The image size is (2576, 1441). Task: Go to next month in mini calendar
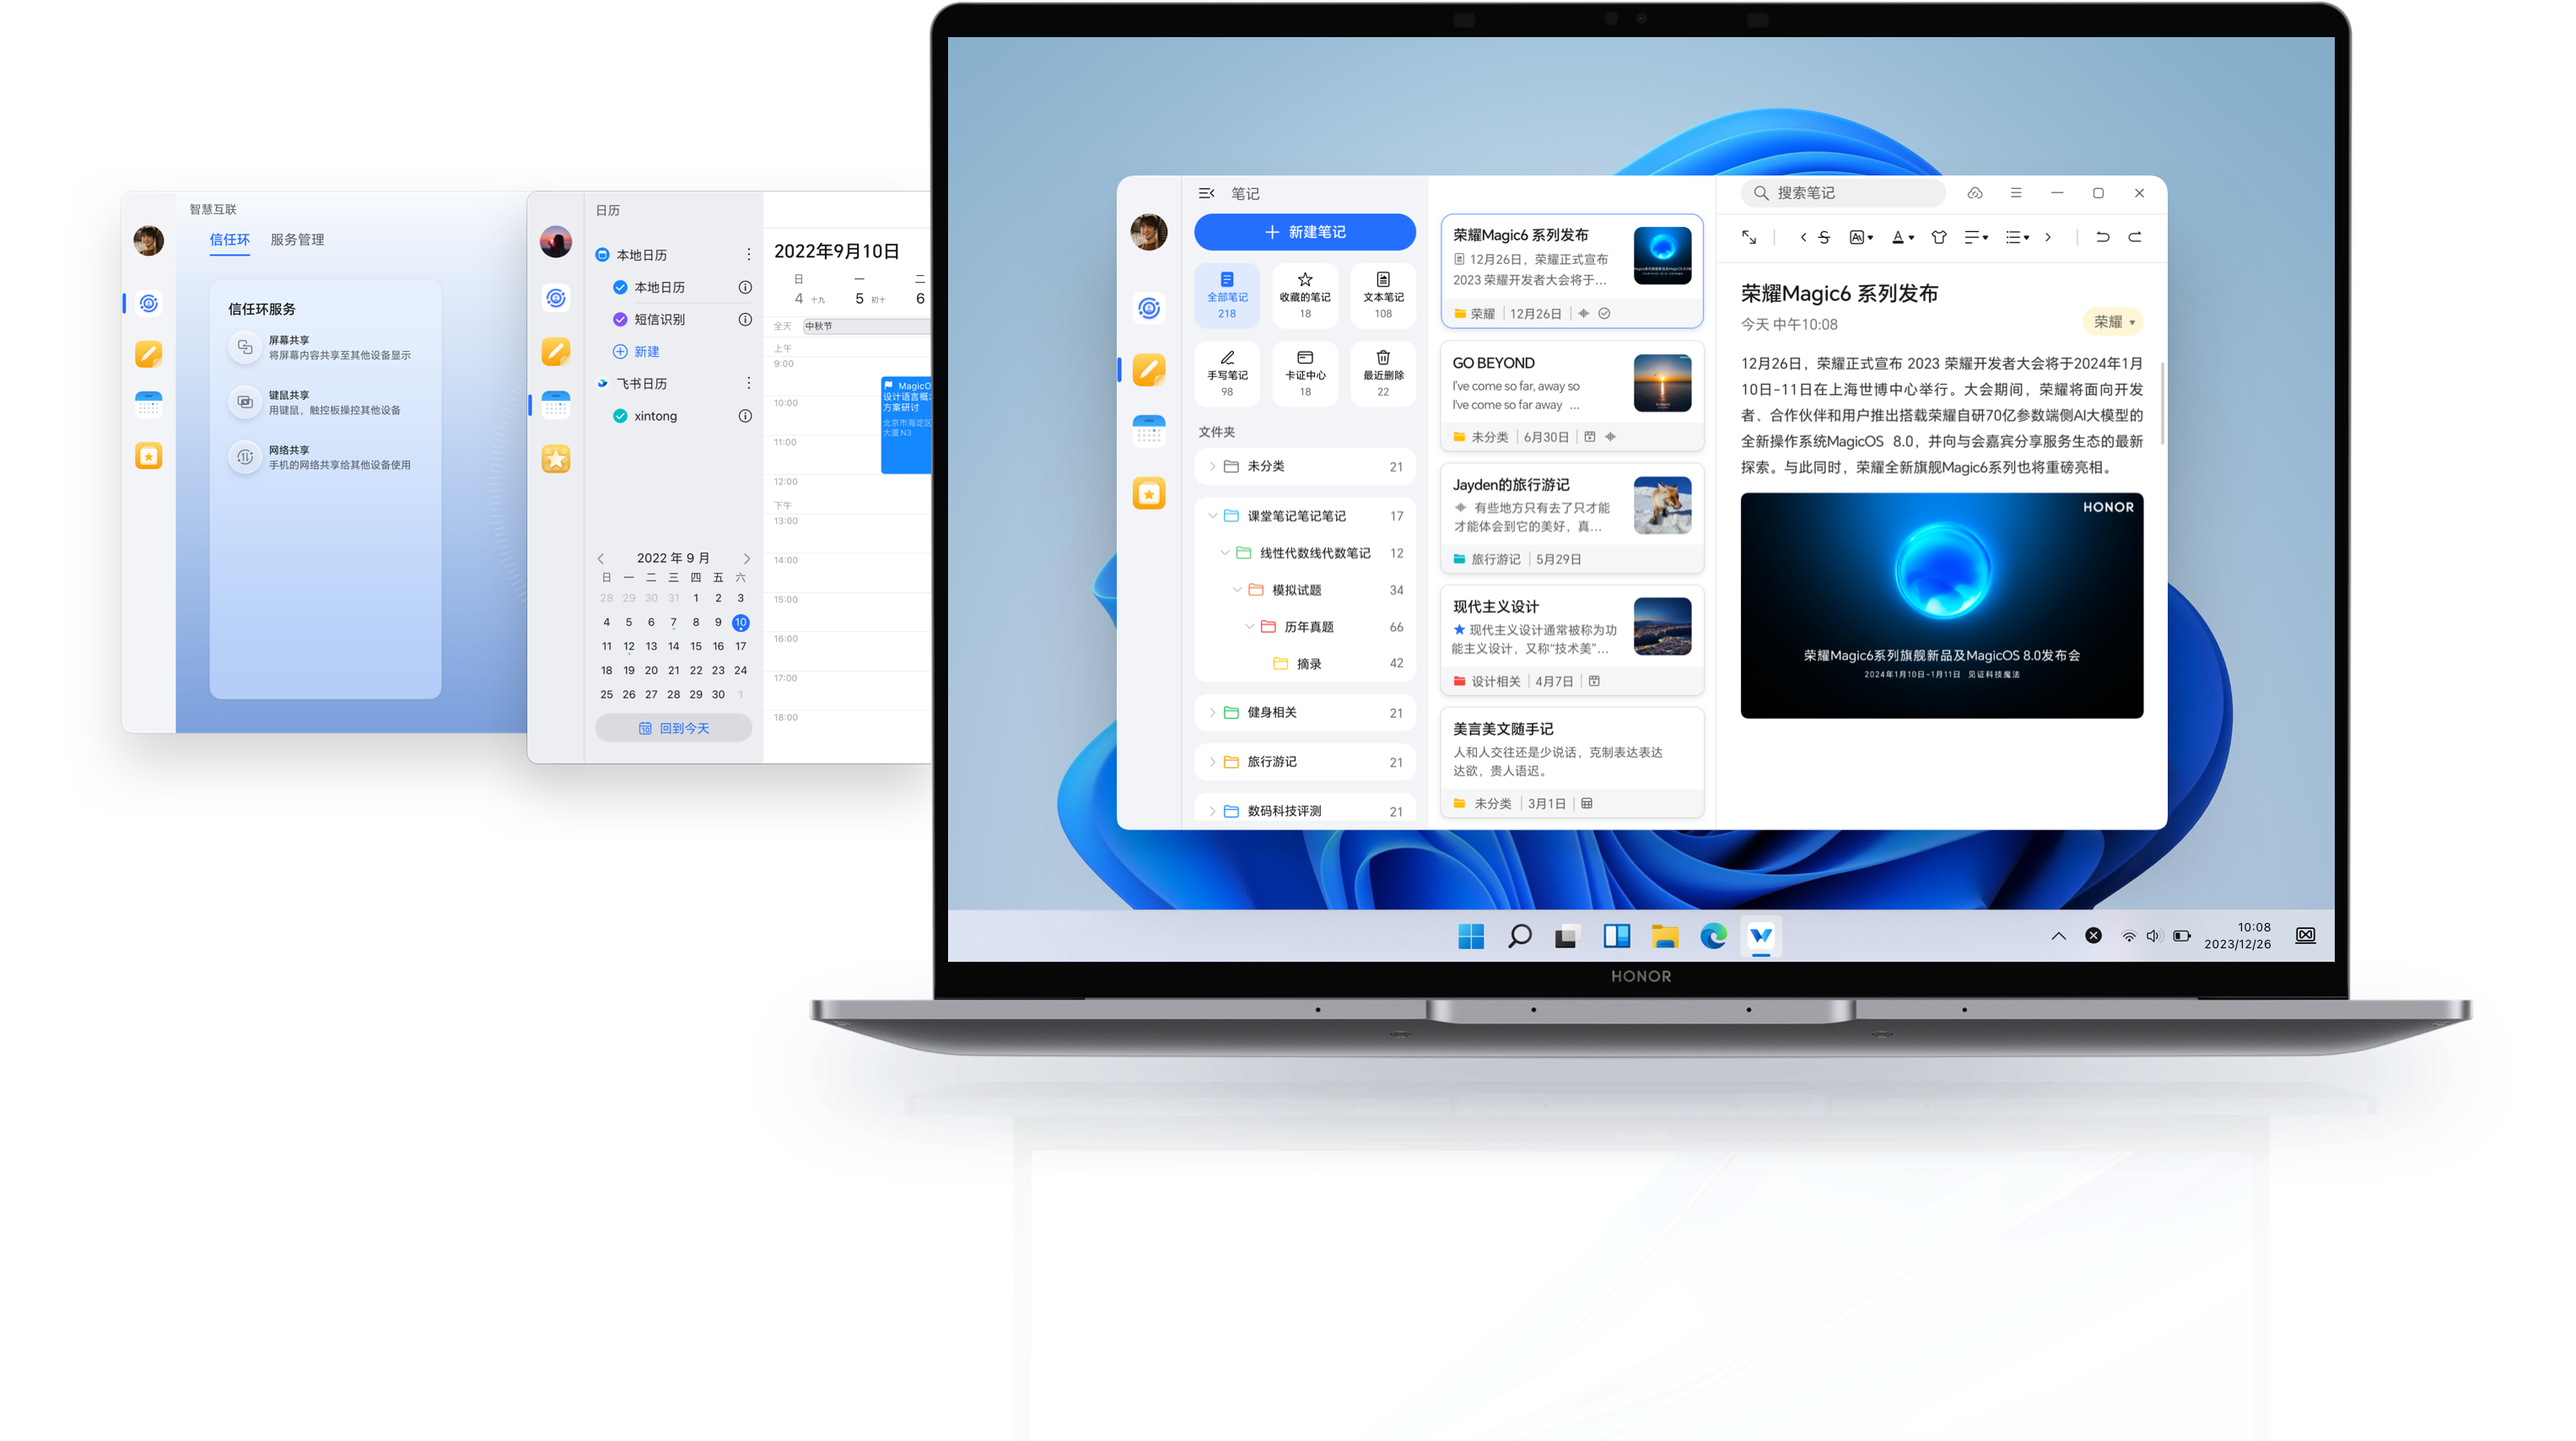[746, 558]
